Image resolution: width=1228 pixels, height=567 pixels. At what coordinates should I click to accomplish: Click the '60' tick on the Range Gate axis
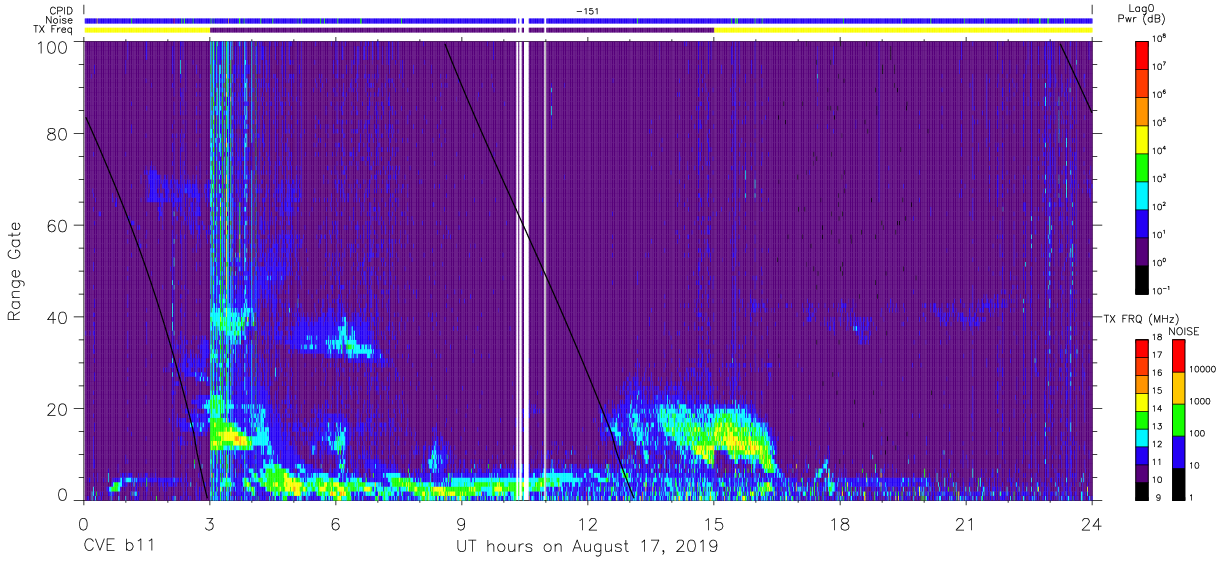pyautogui.click(x=58, y=226)
